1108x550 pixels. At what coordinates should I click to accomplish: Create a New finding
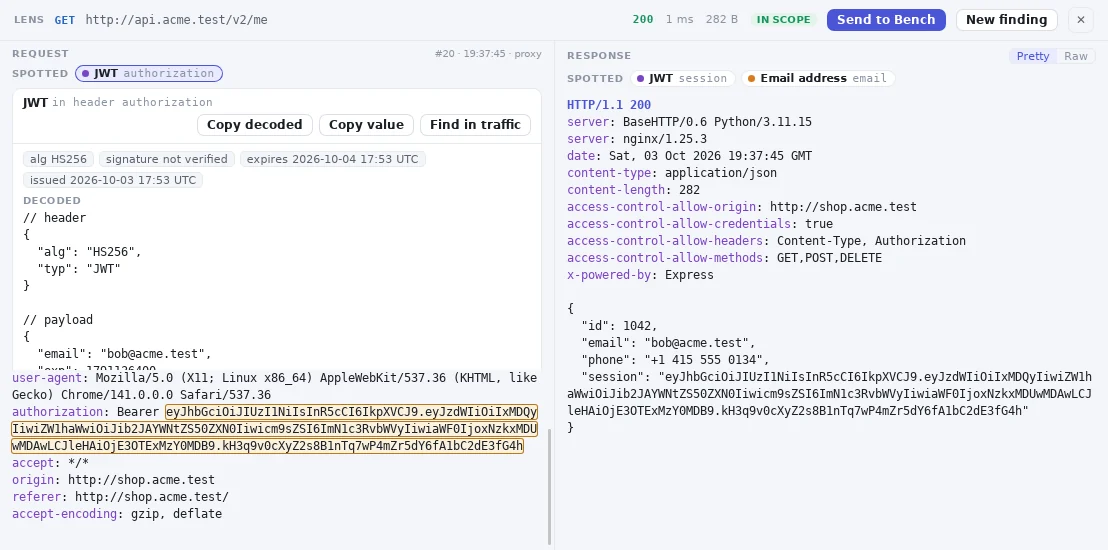(x=1006, y=20)
